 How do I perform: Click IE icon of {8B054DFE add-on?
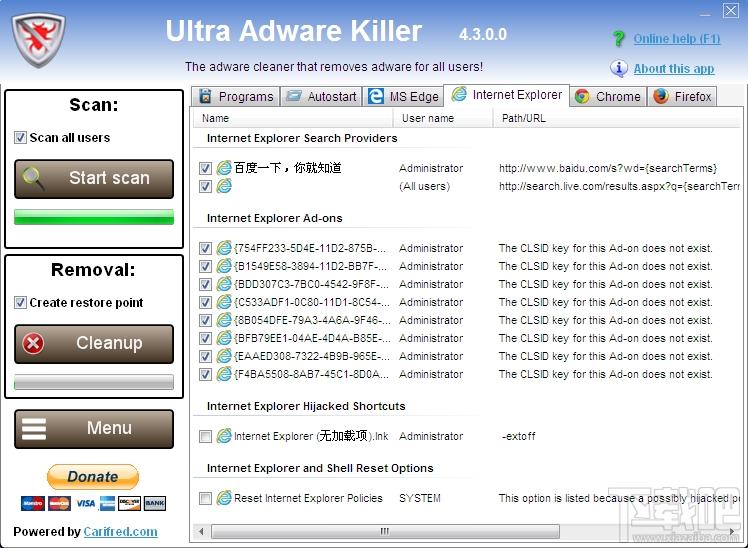click(224, 320)
